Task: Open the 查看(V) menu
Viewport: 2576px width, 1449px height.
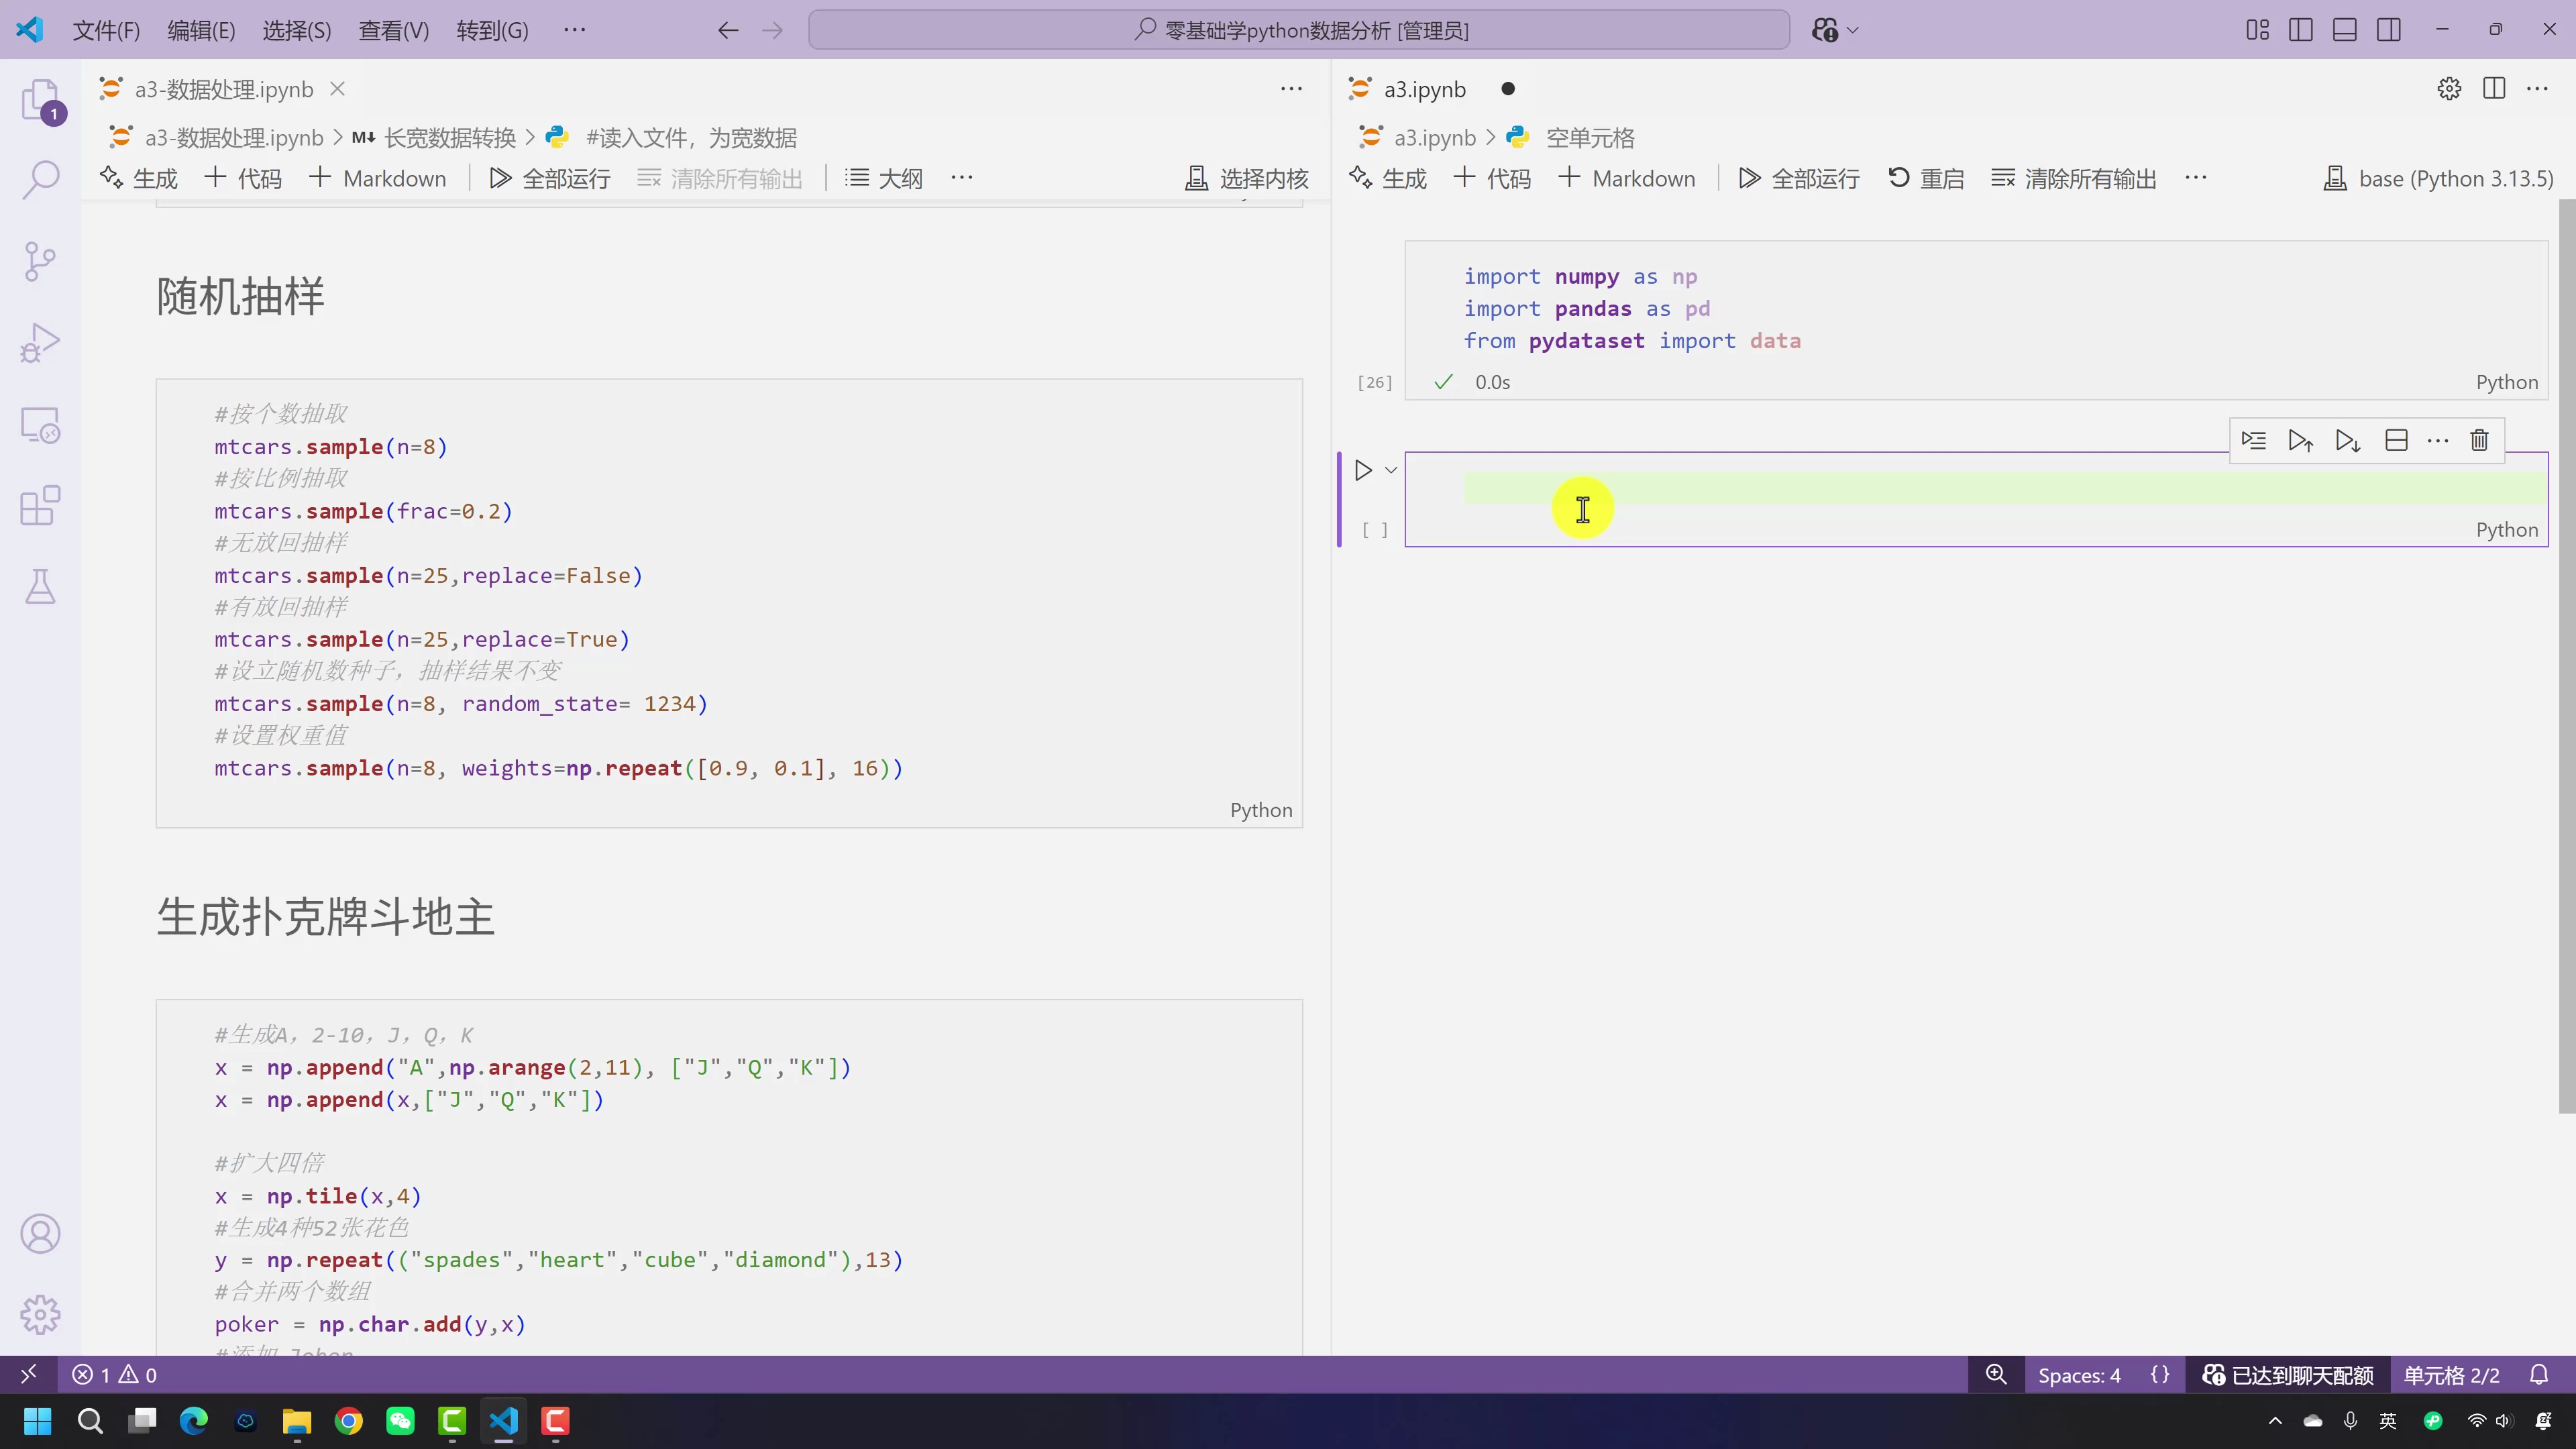Action: (394, 30)
